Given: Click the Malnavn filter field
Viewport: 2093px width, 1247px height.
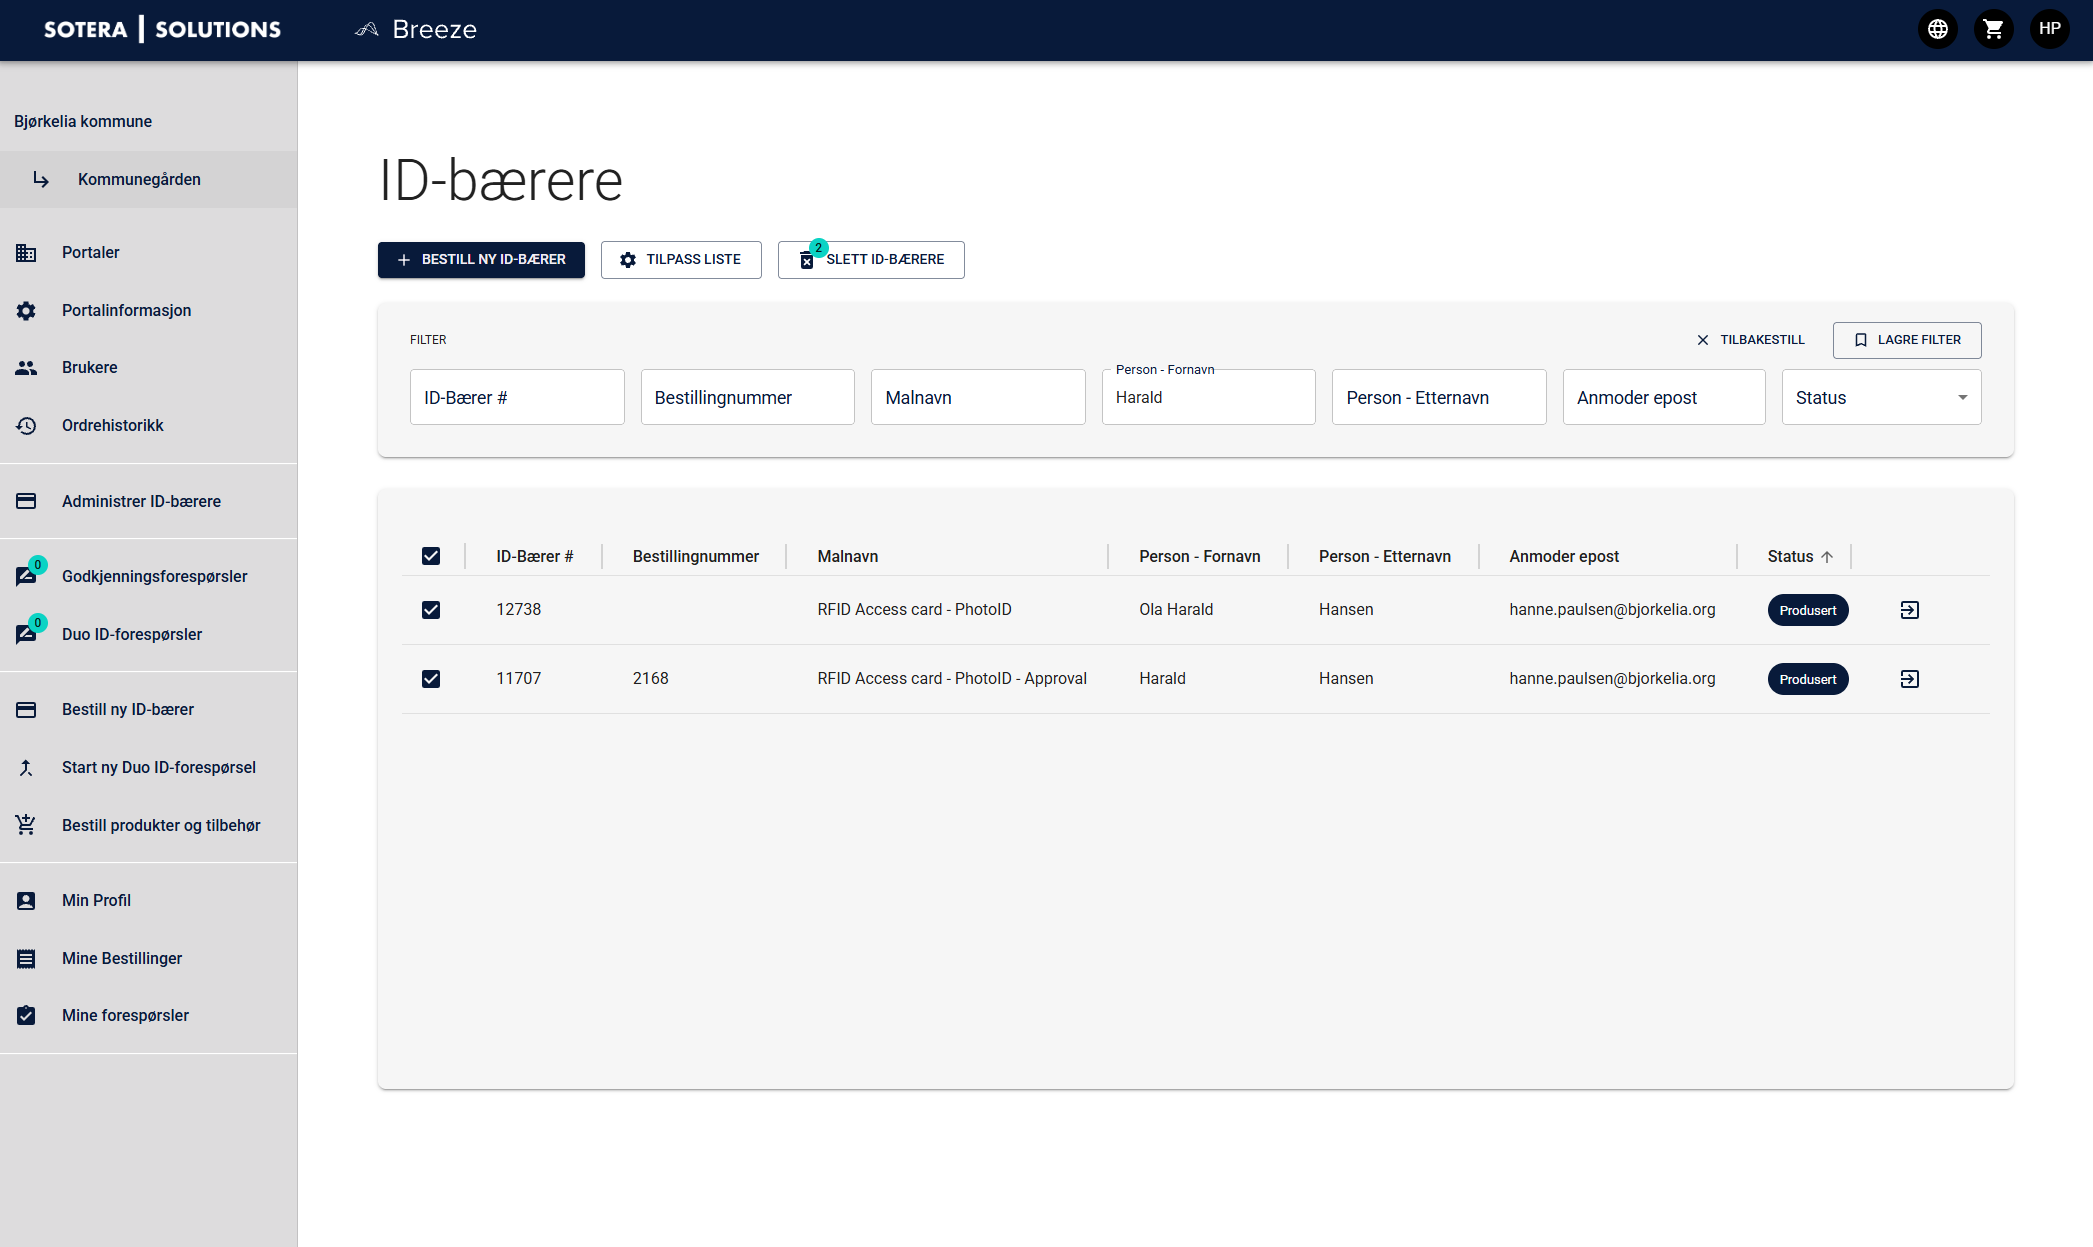Looking at the screenshot, I should point(978,397).
